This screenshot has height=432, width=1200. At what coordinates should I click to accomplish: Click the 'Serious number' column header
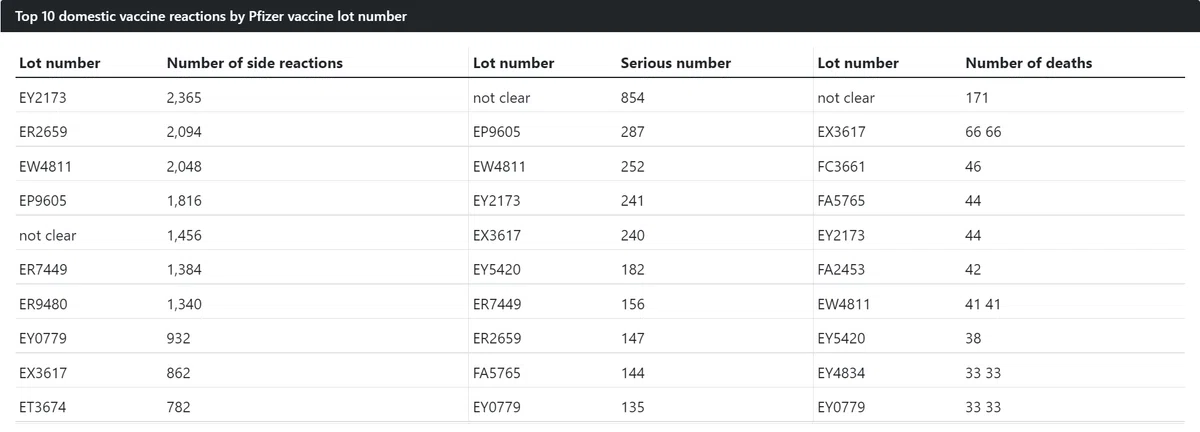pyautogui.click(x=675, y=63)
